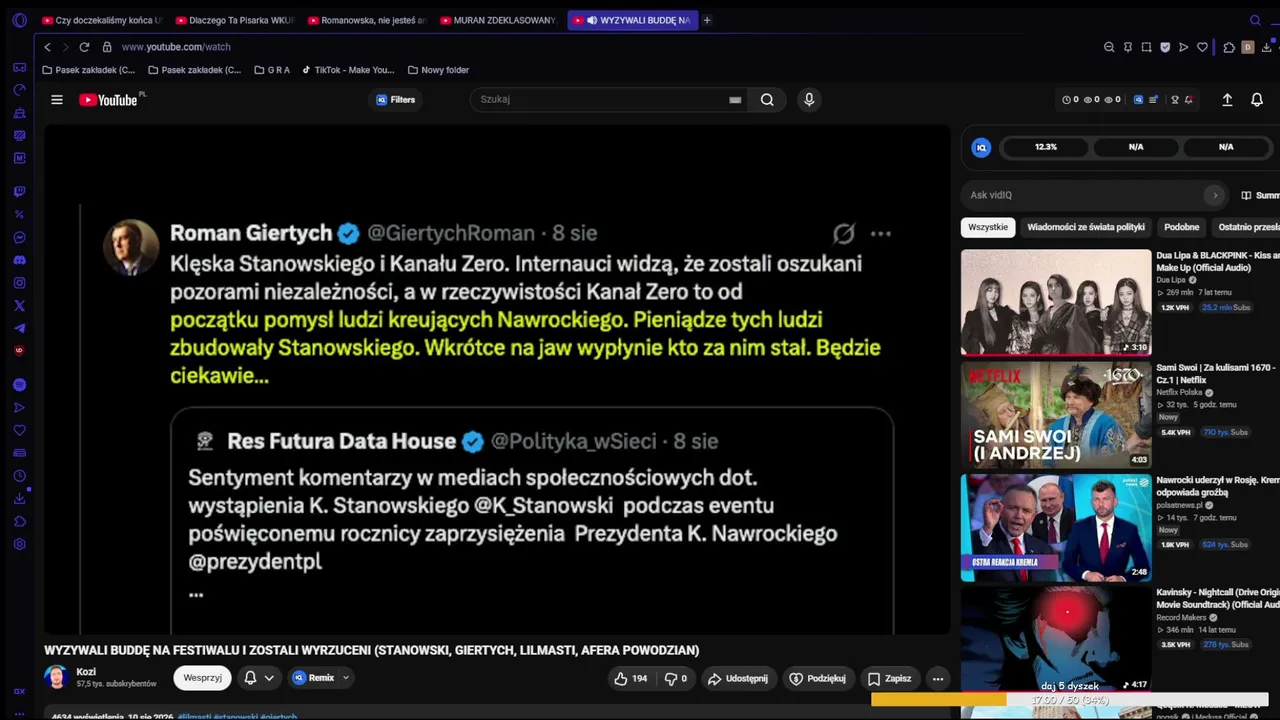Open the YouTube guide hamburger menu
This screenshot has height=720, width=1280.
tap(57, 100)
